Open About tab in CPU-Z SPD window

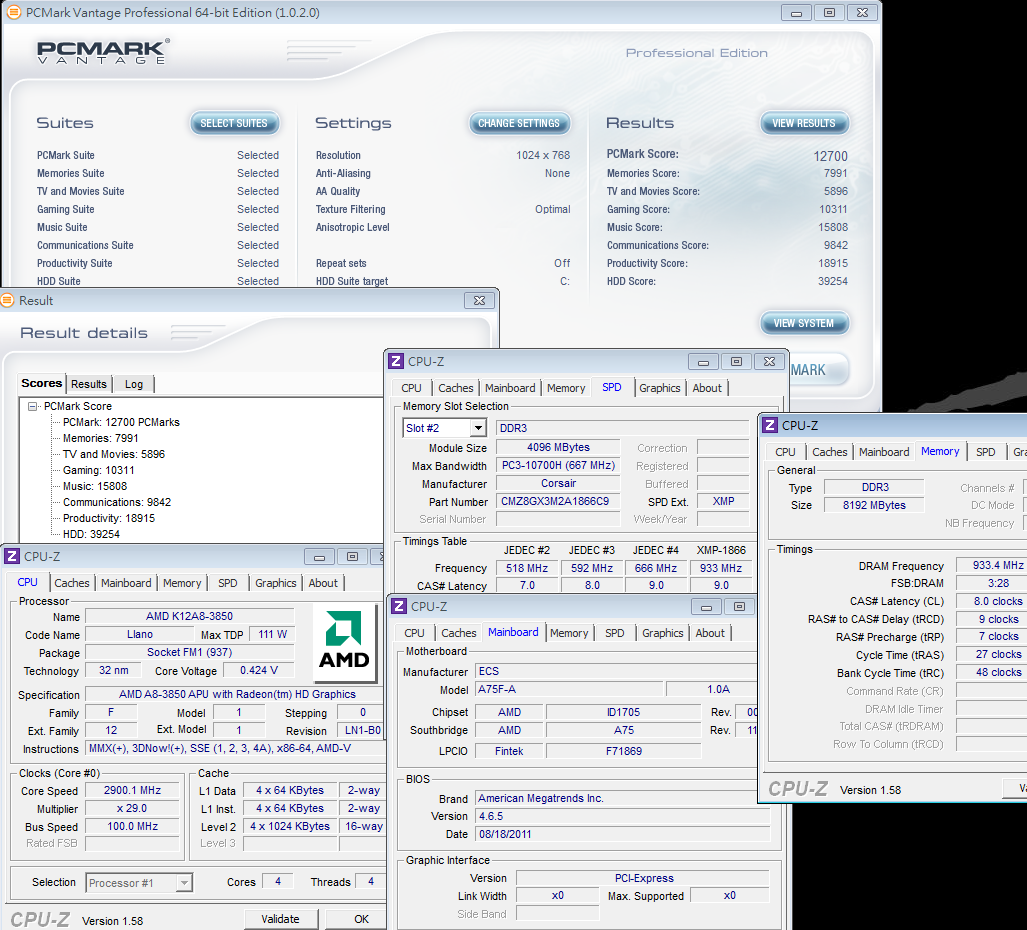707,388
